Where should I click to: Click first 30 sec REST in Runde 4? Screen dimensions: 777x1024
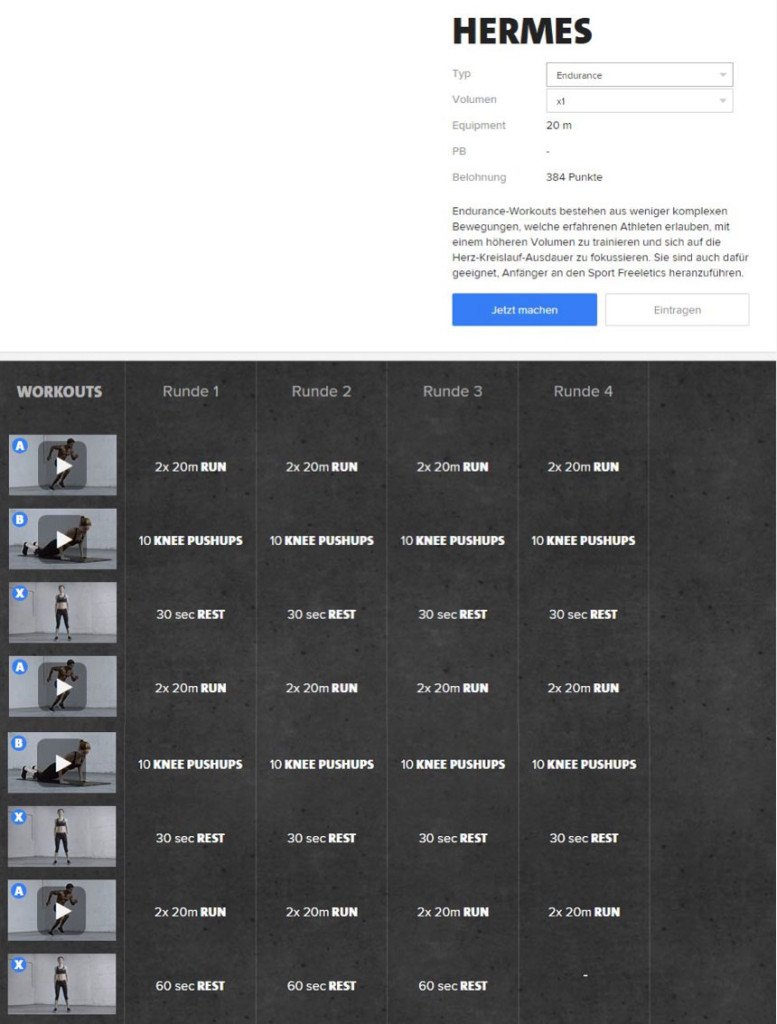pyautogui.click(x=583, y=615)
